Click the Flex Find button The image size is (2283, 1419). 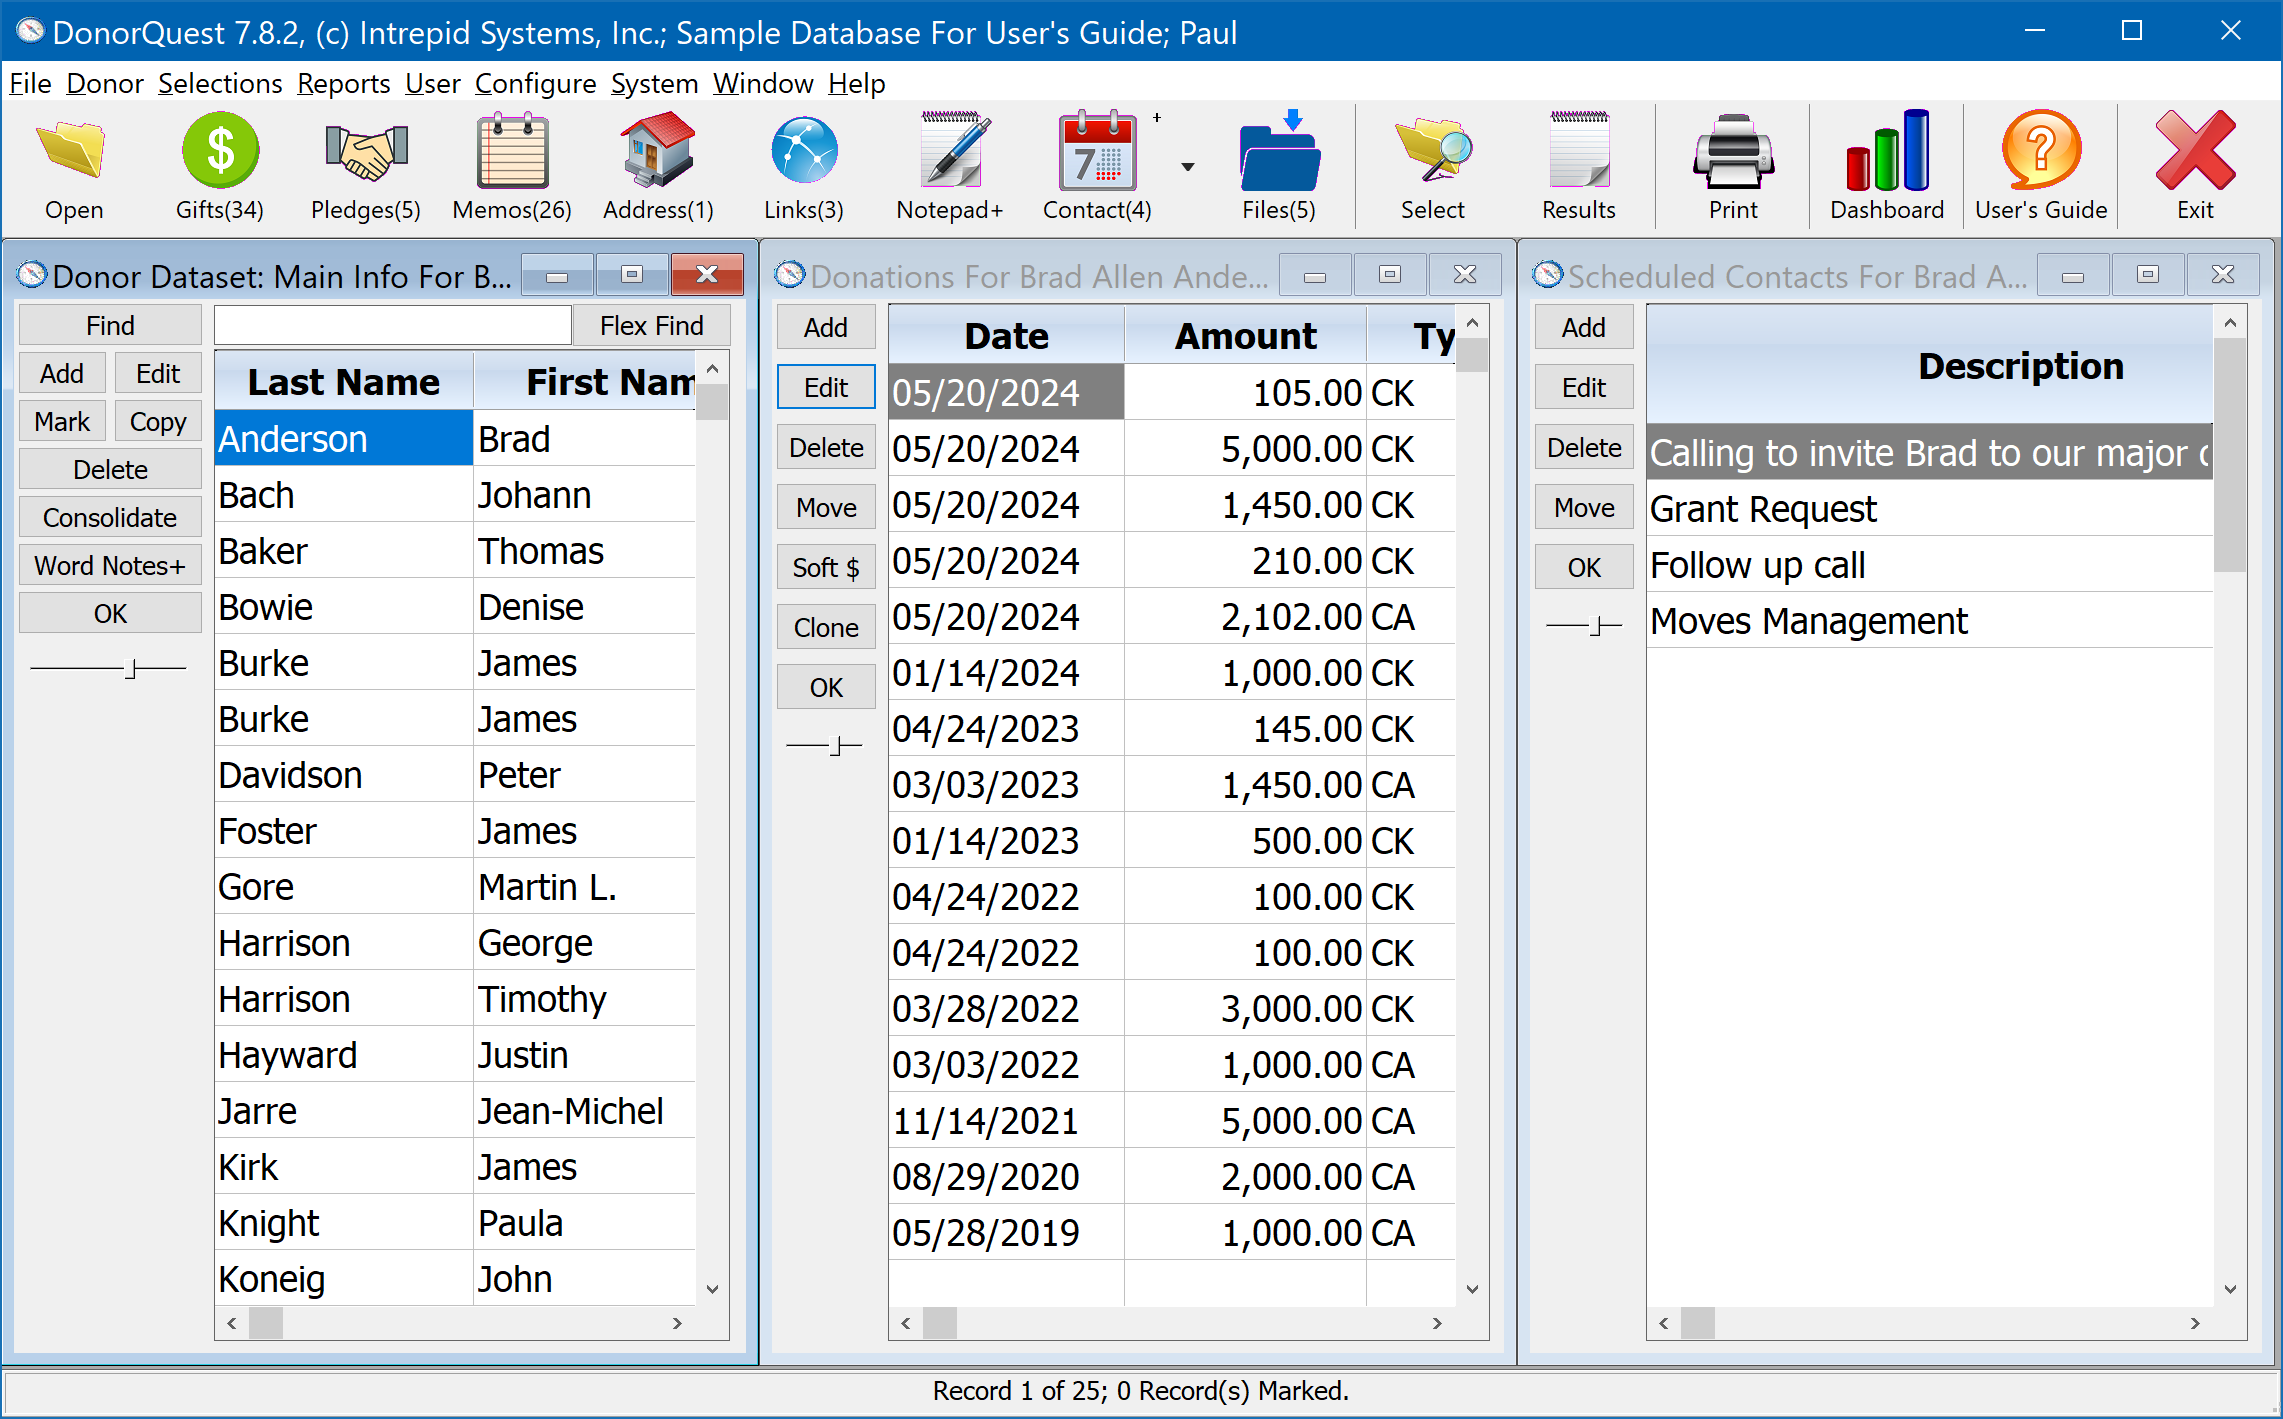click(654, 325)
